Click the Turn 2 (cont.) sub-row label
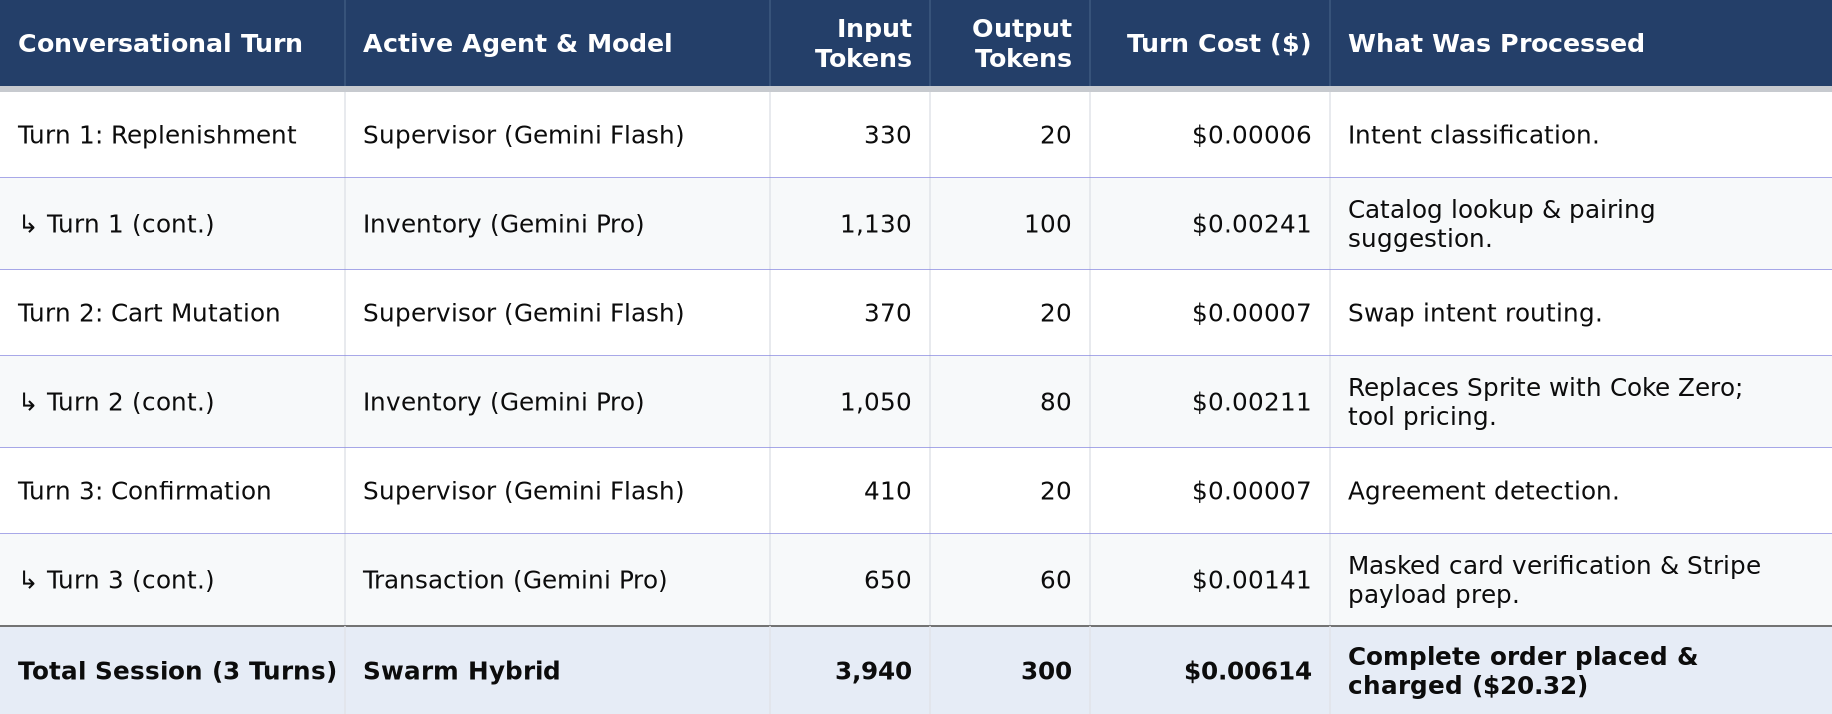 [116, 402]
